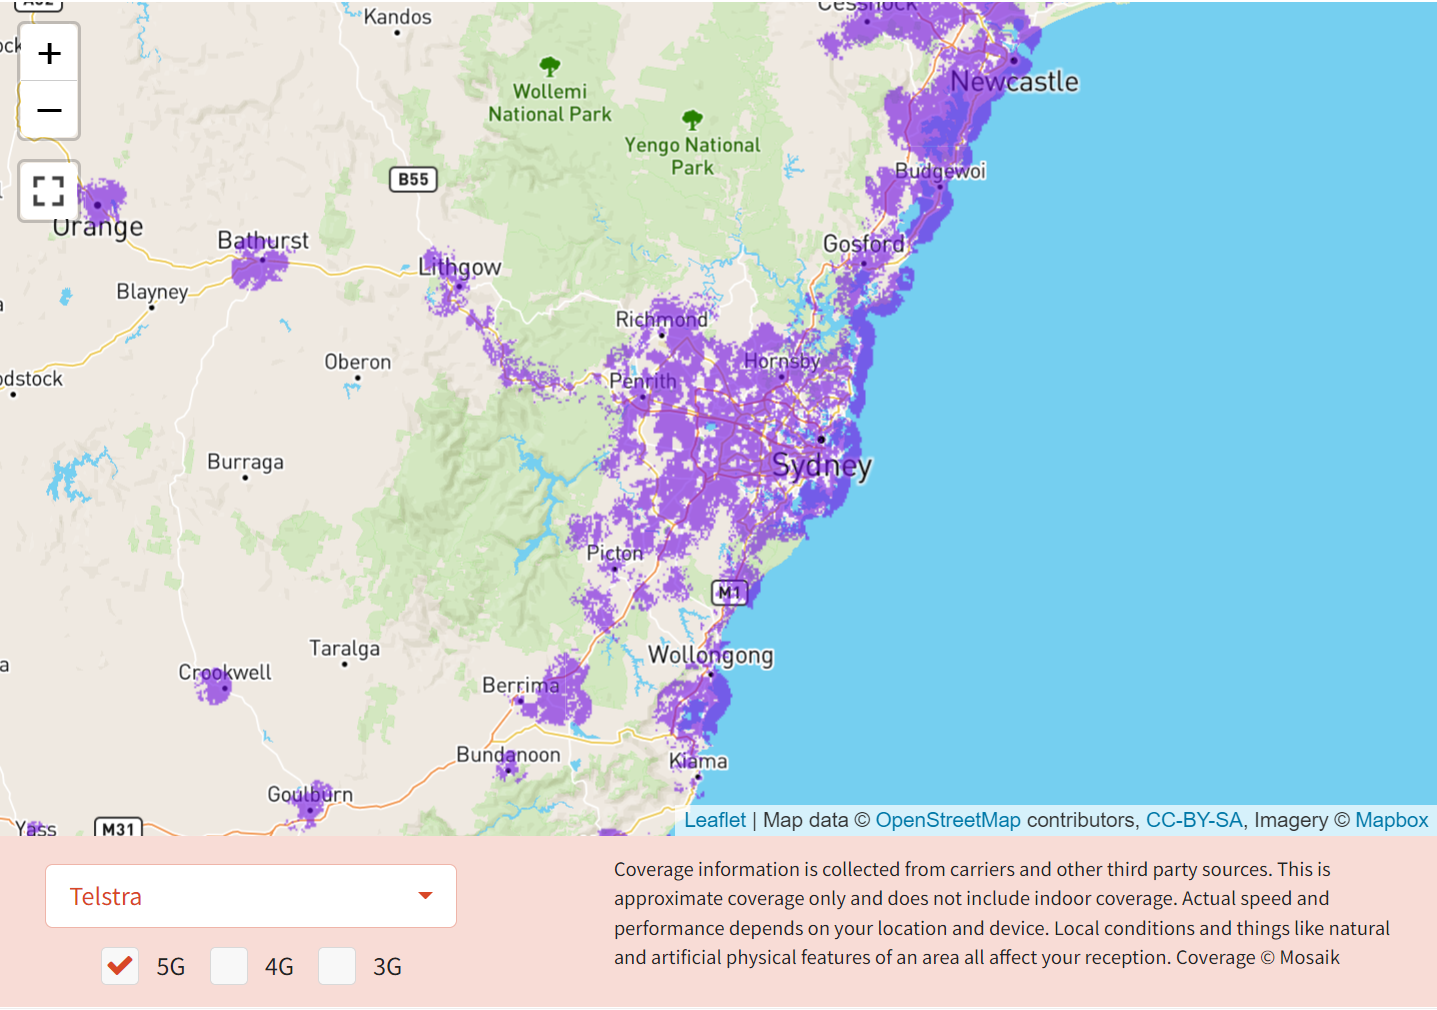This screenshot has height=1010, width=1437.
Task: Click the Sydney city label
Action: coord(822,466)
